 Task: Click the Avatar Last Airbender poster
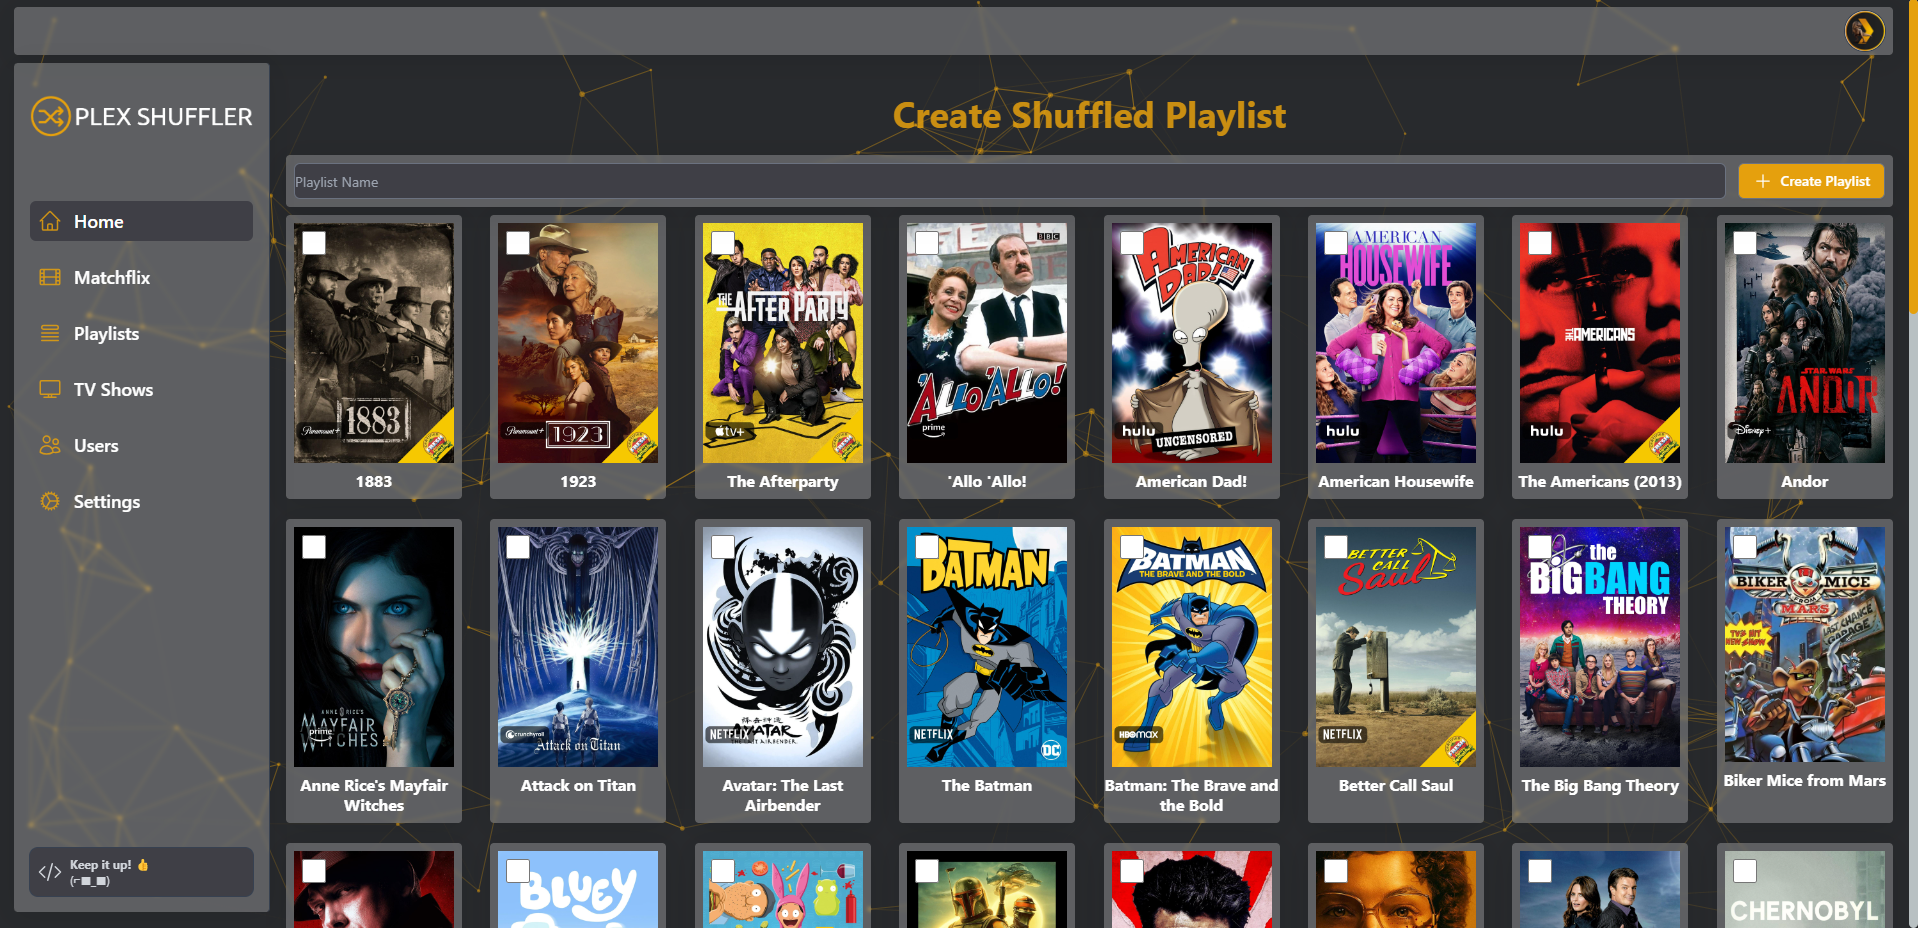783,647
